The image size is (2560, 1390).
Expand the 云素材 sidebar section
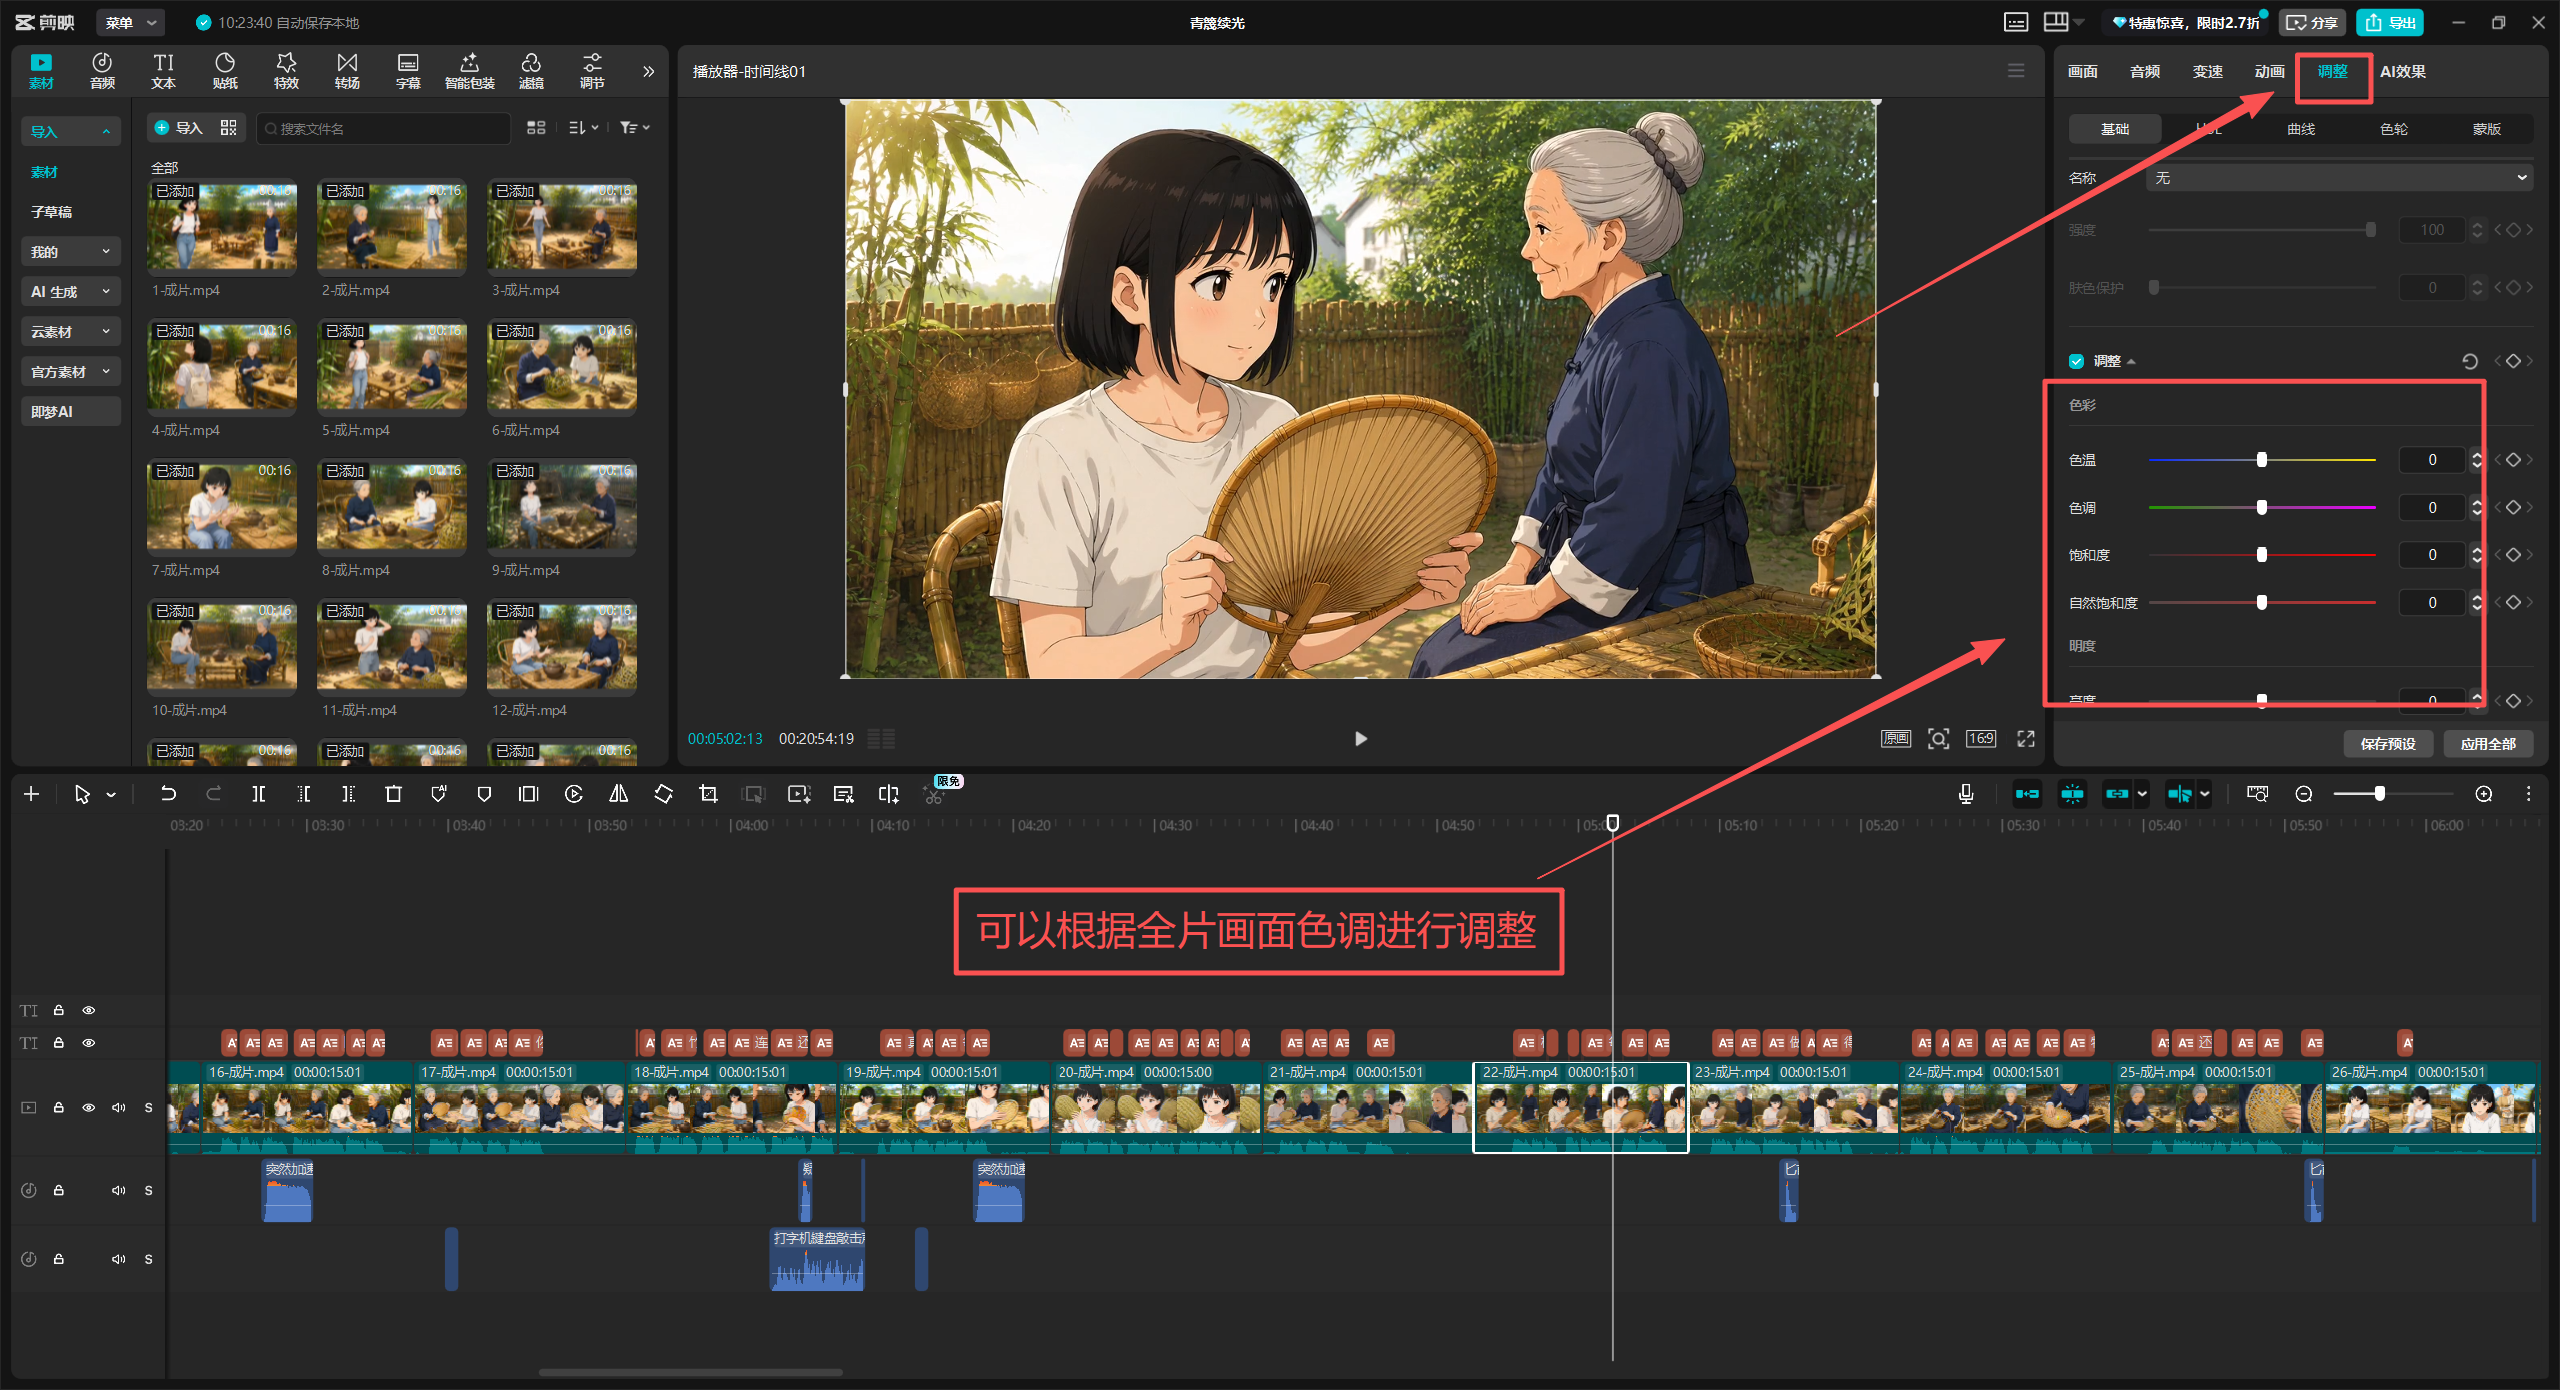[x=70, y=332]
